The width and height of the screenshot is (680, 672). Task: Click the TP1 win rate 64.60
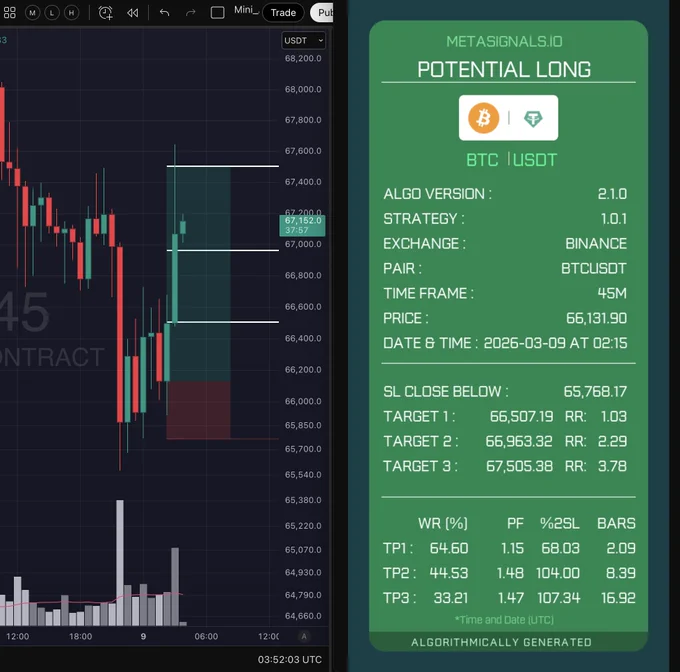[x=449, y=548]
